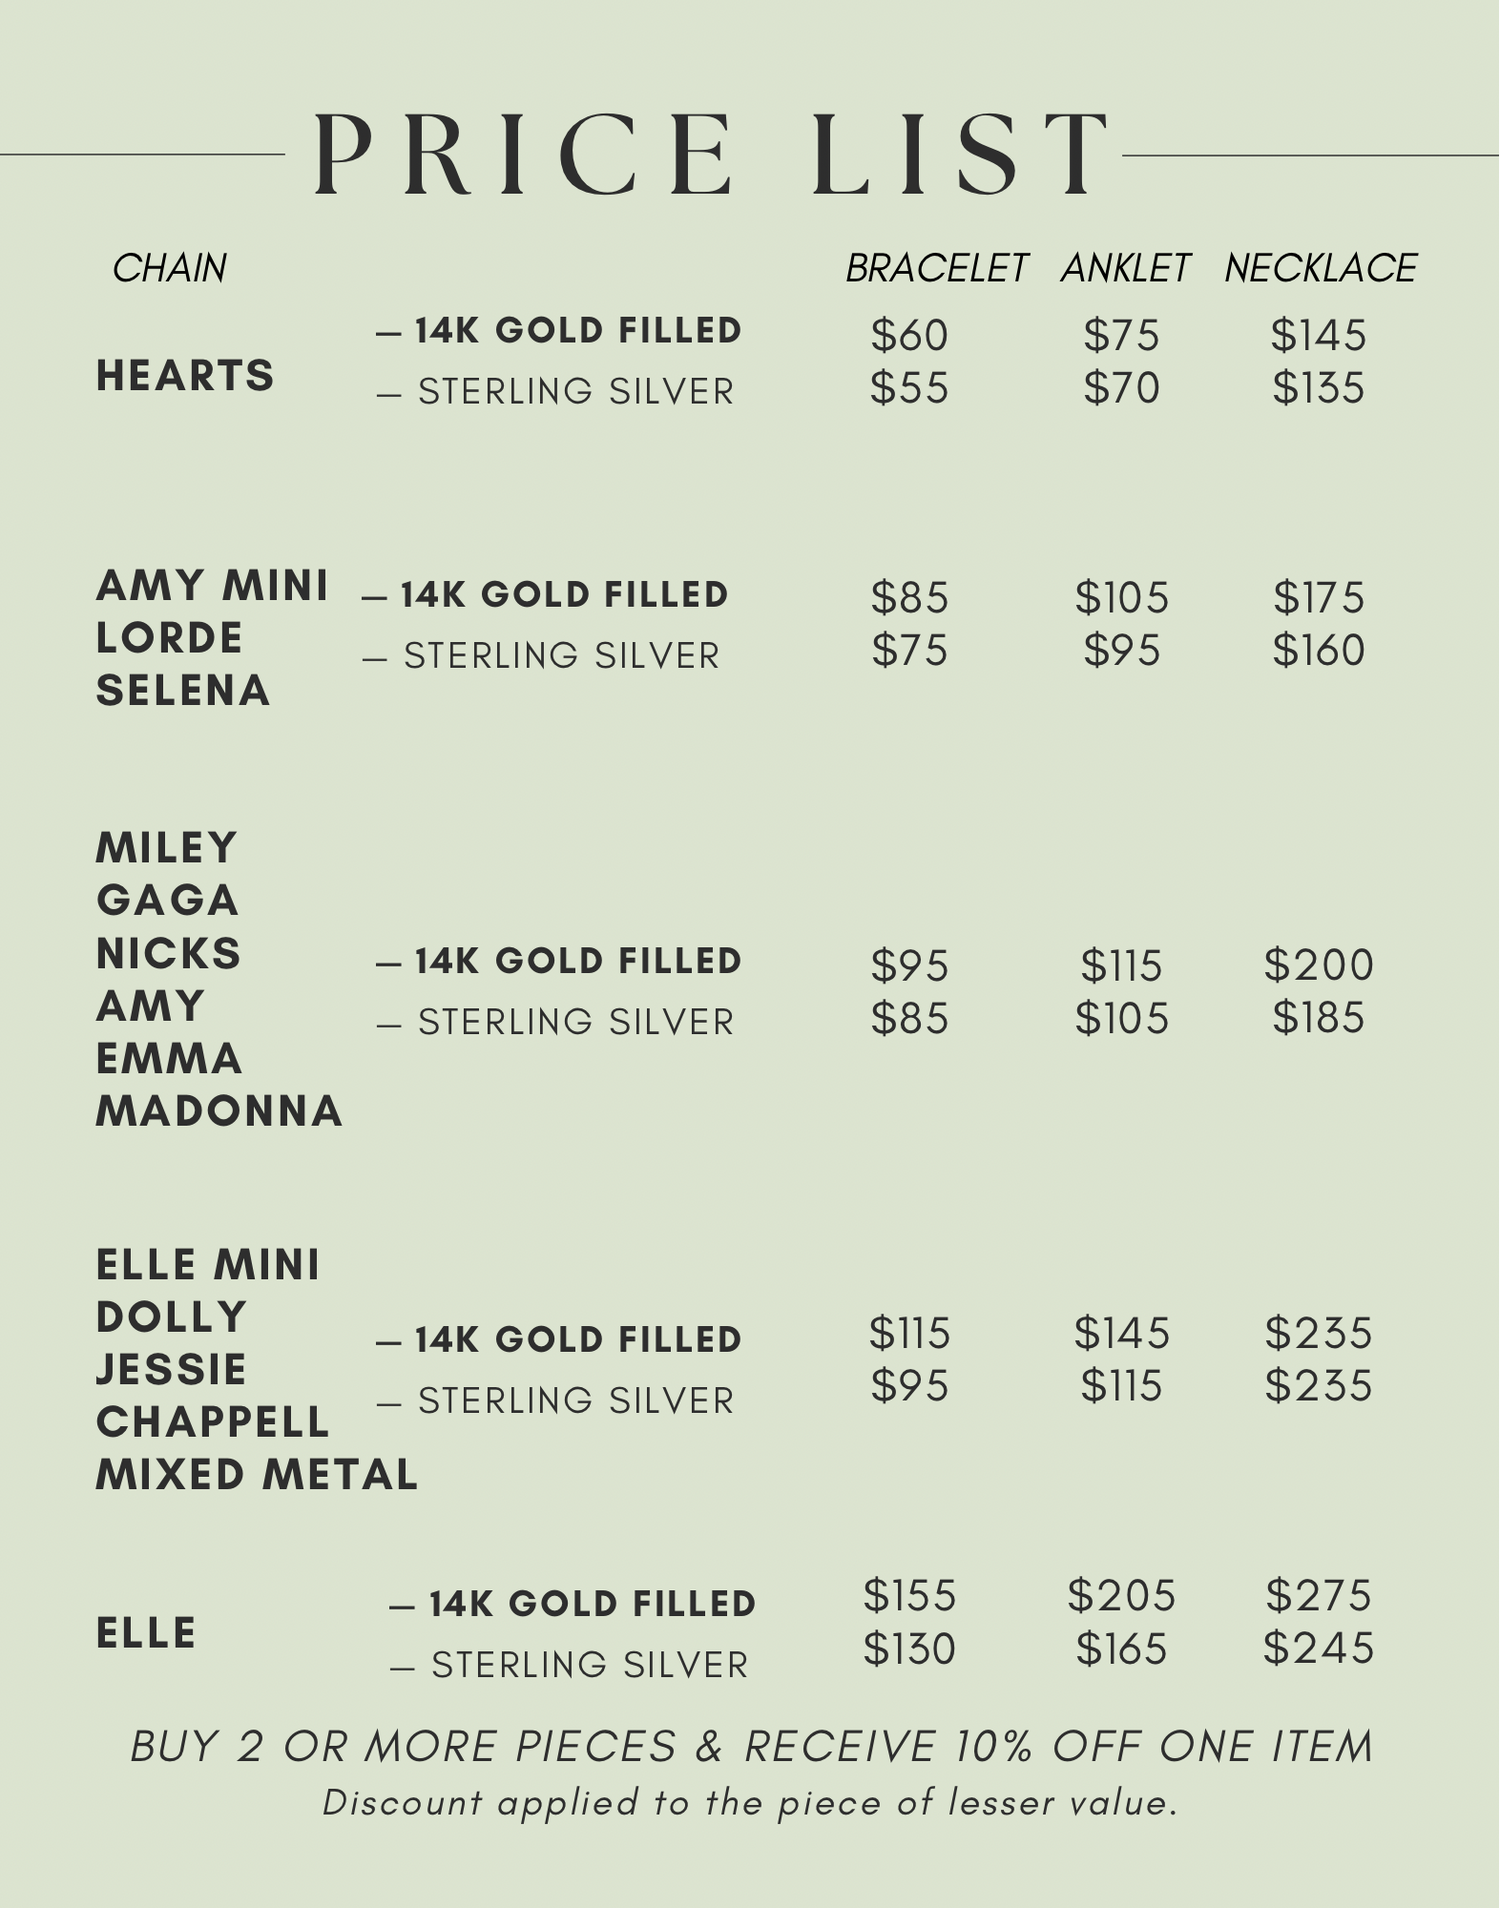Click the MIXED METAL chain label
The image size is (1500, 1908).
pyautogui.click(x=257, y=1475)
